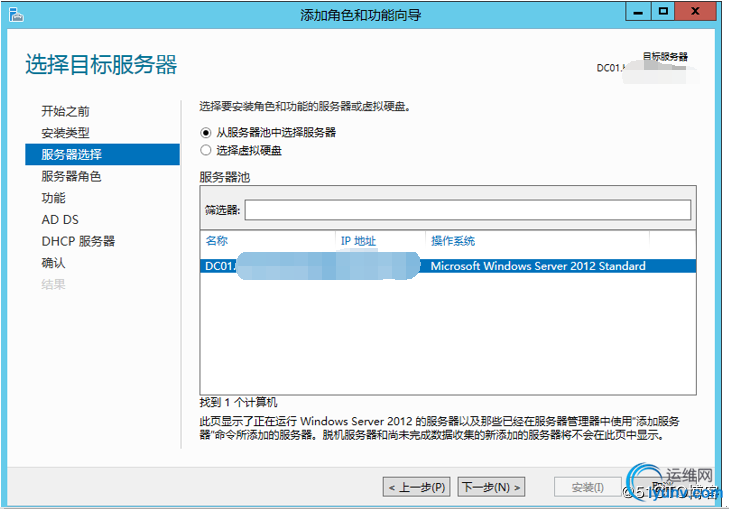This screenshot has width=729, height=509.
Task: Go to the 安装类型 step
Action: (65, 133)
